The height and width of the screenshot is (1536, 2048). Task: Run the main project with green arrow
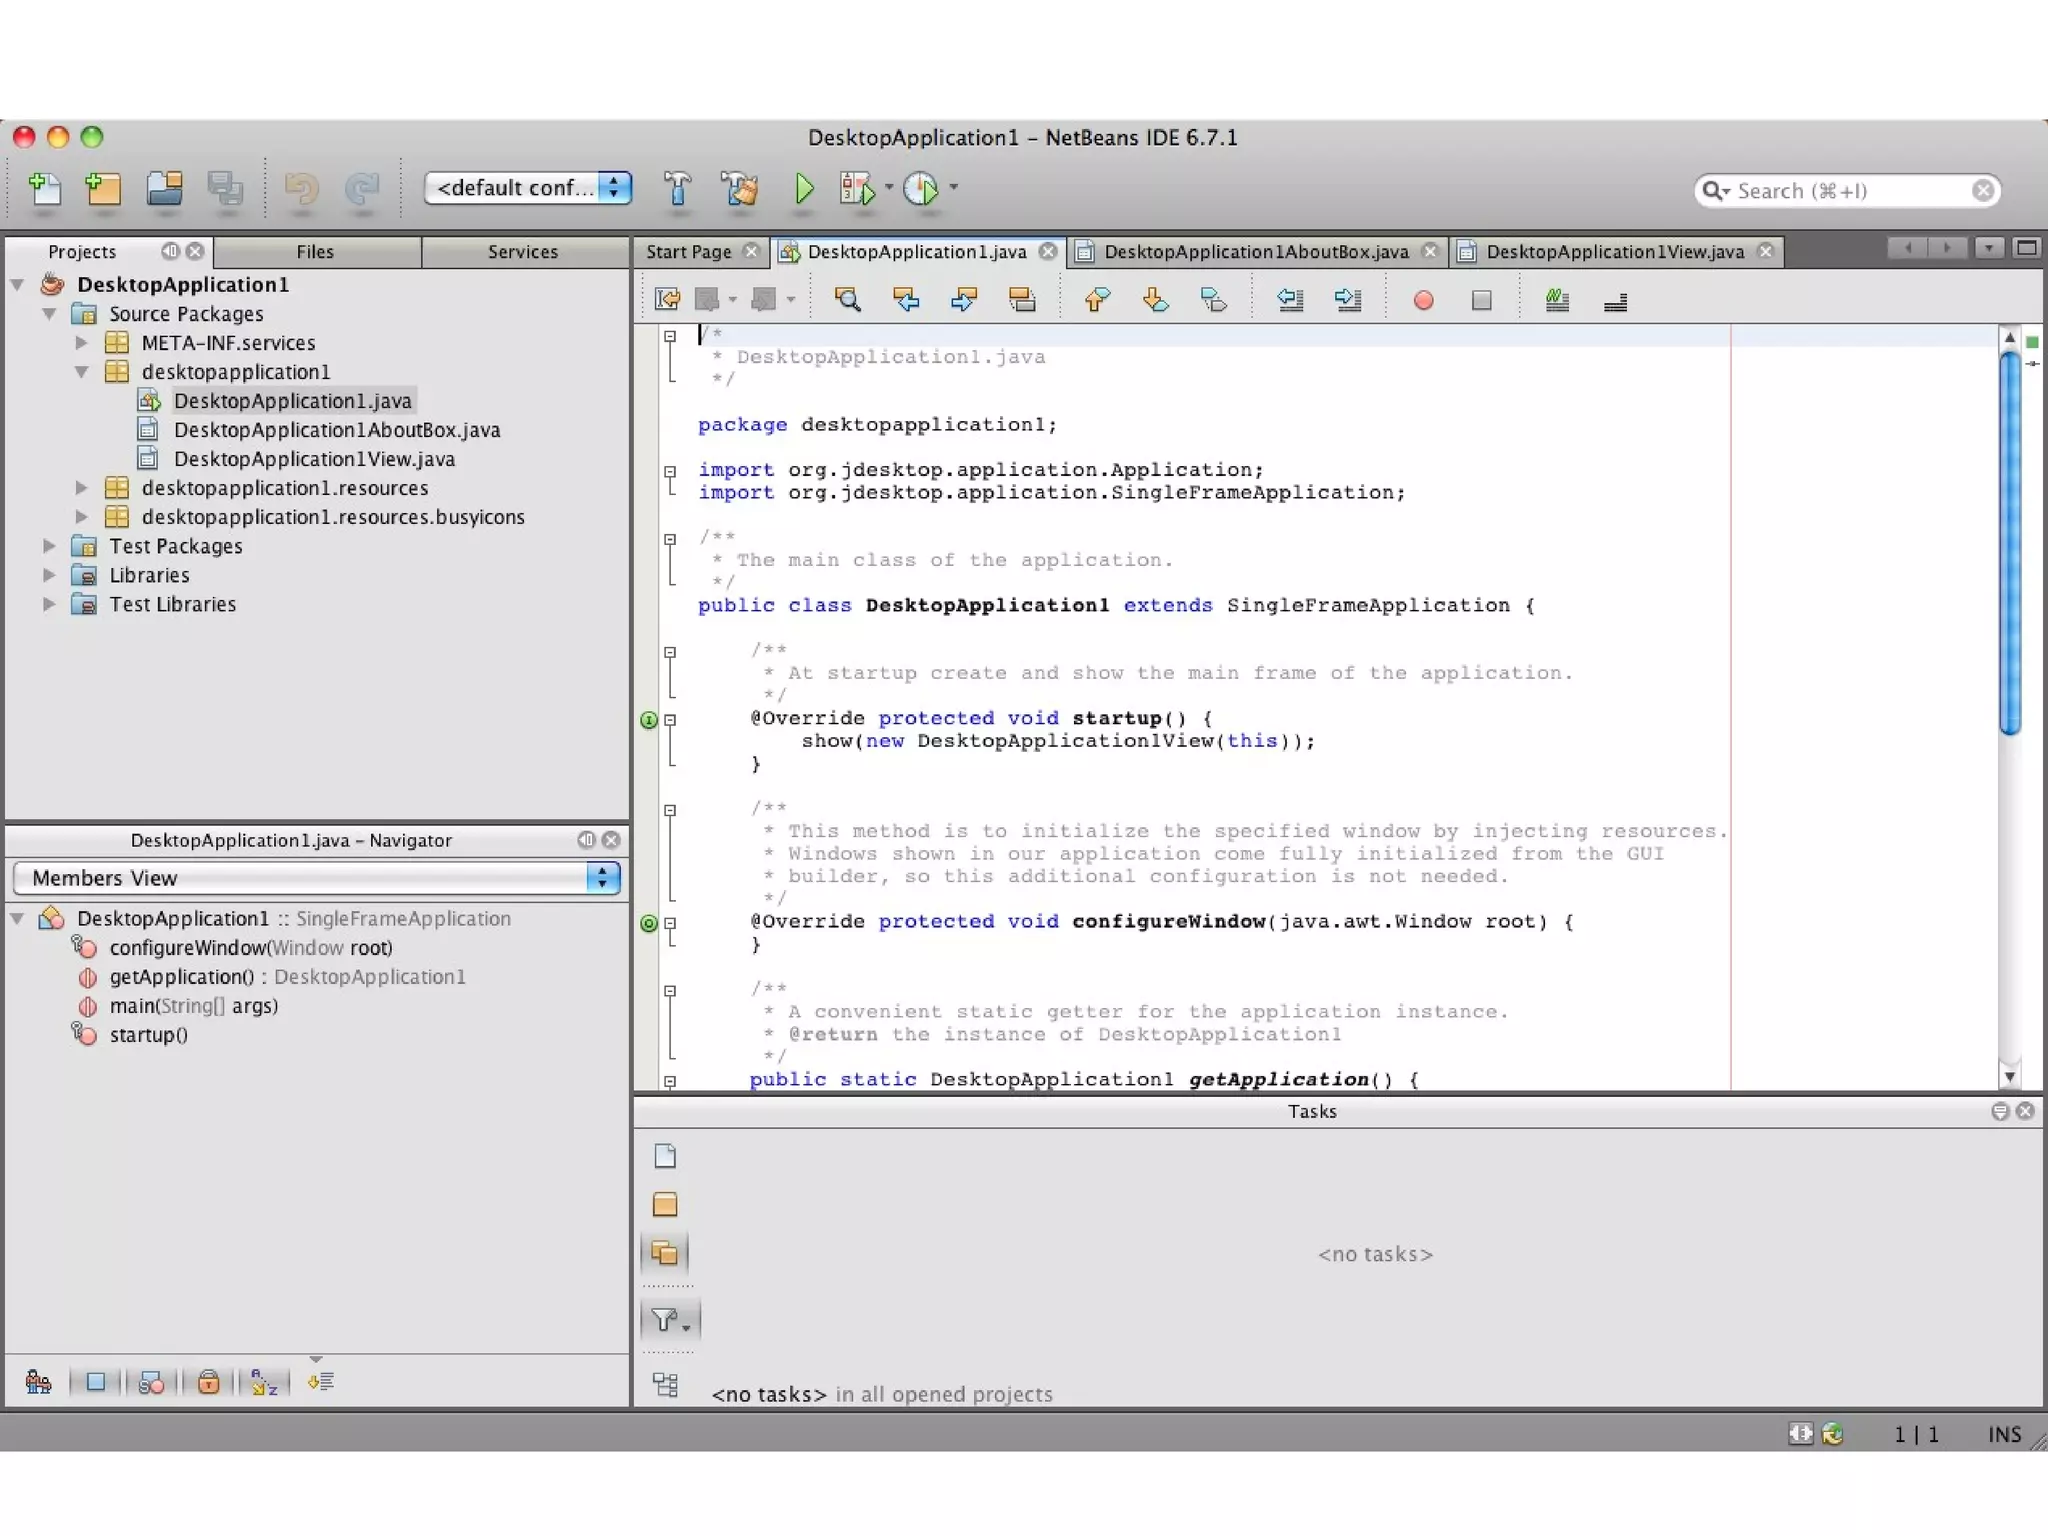(x=804, y=189)
